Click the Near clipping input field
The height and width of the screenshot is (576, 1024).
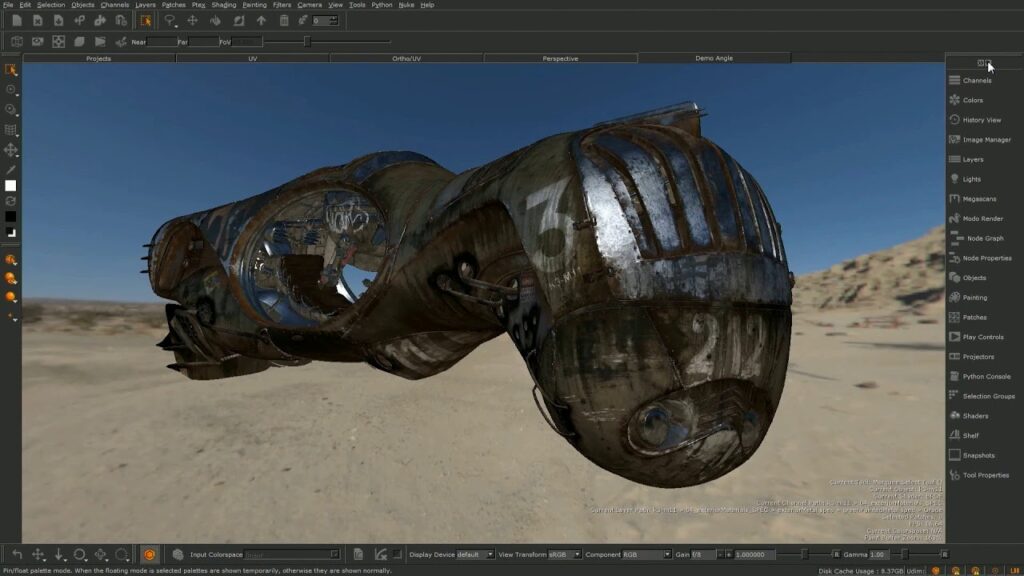click(x=162, y=42)
